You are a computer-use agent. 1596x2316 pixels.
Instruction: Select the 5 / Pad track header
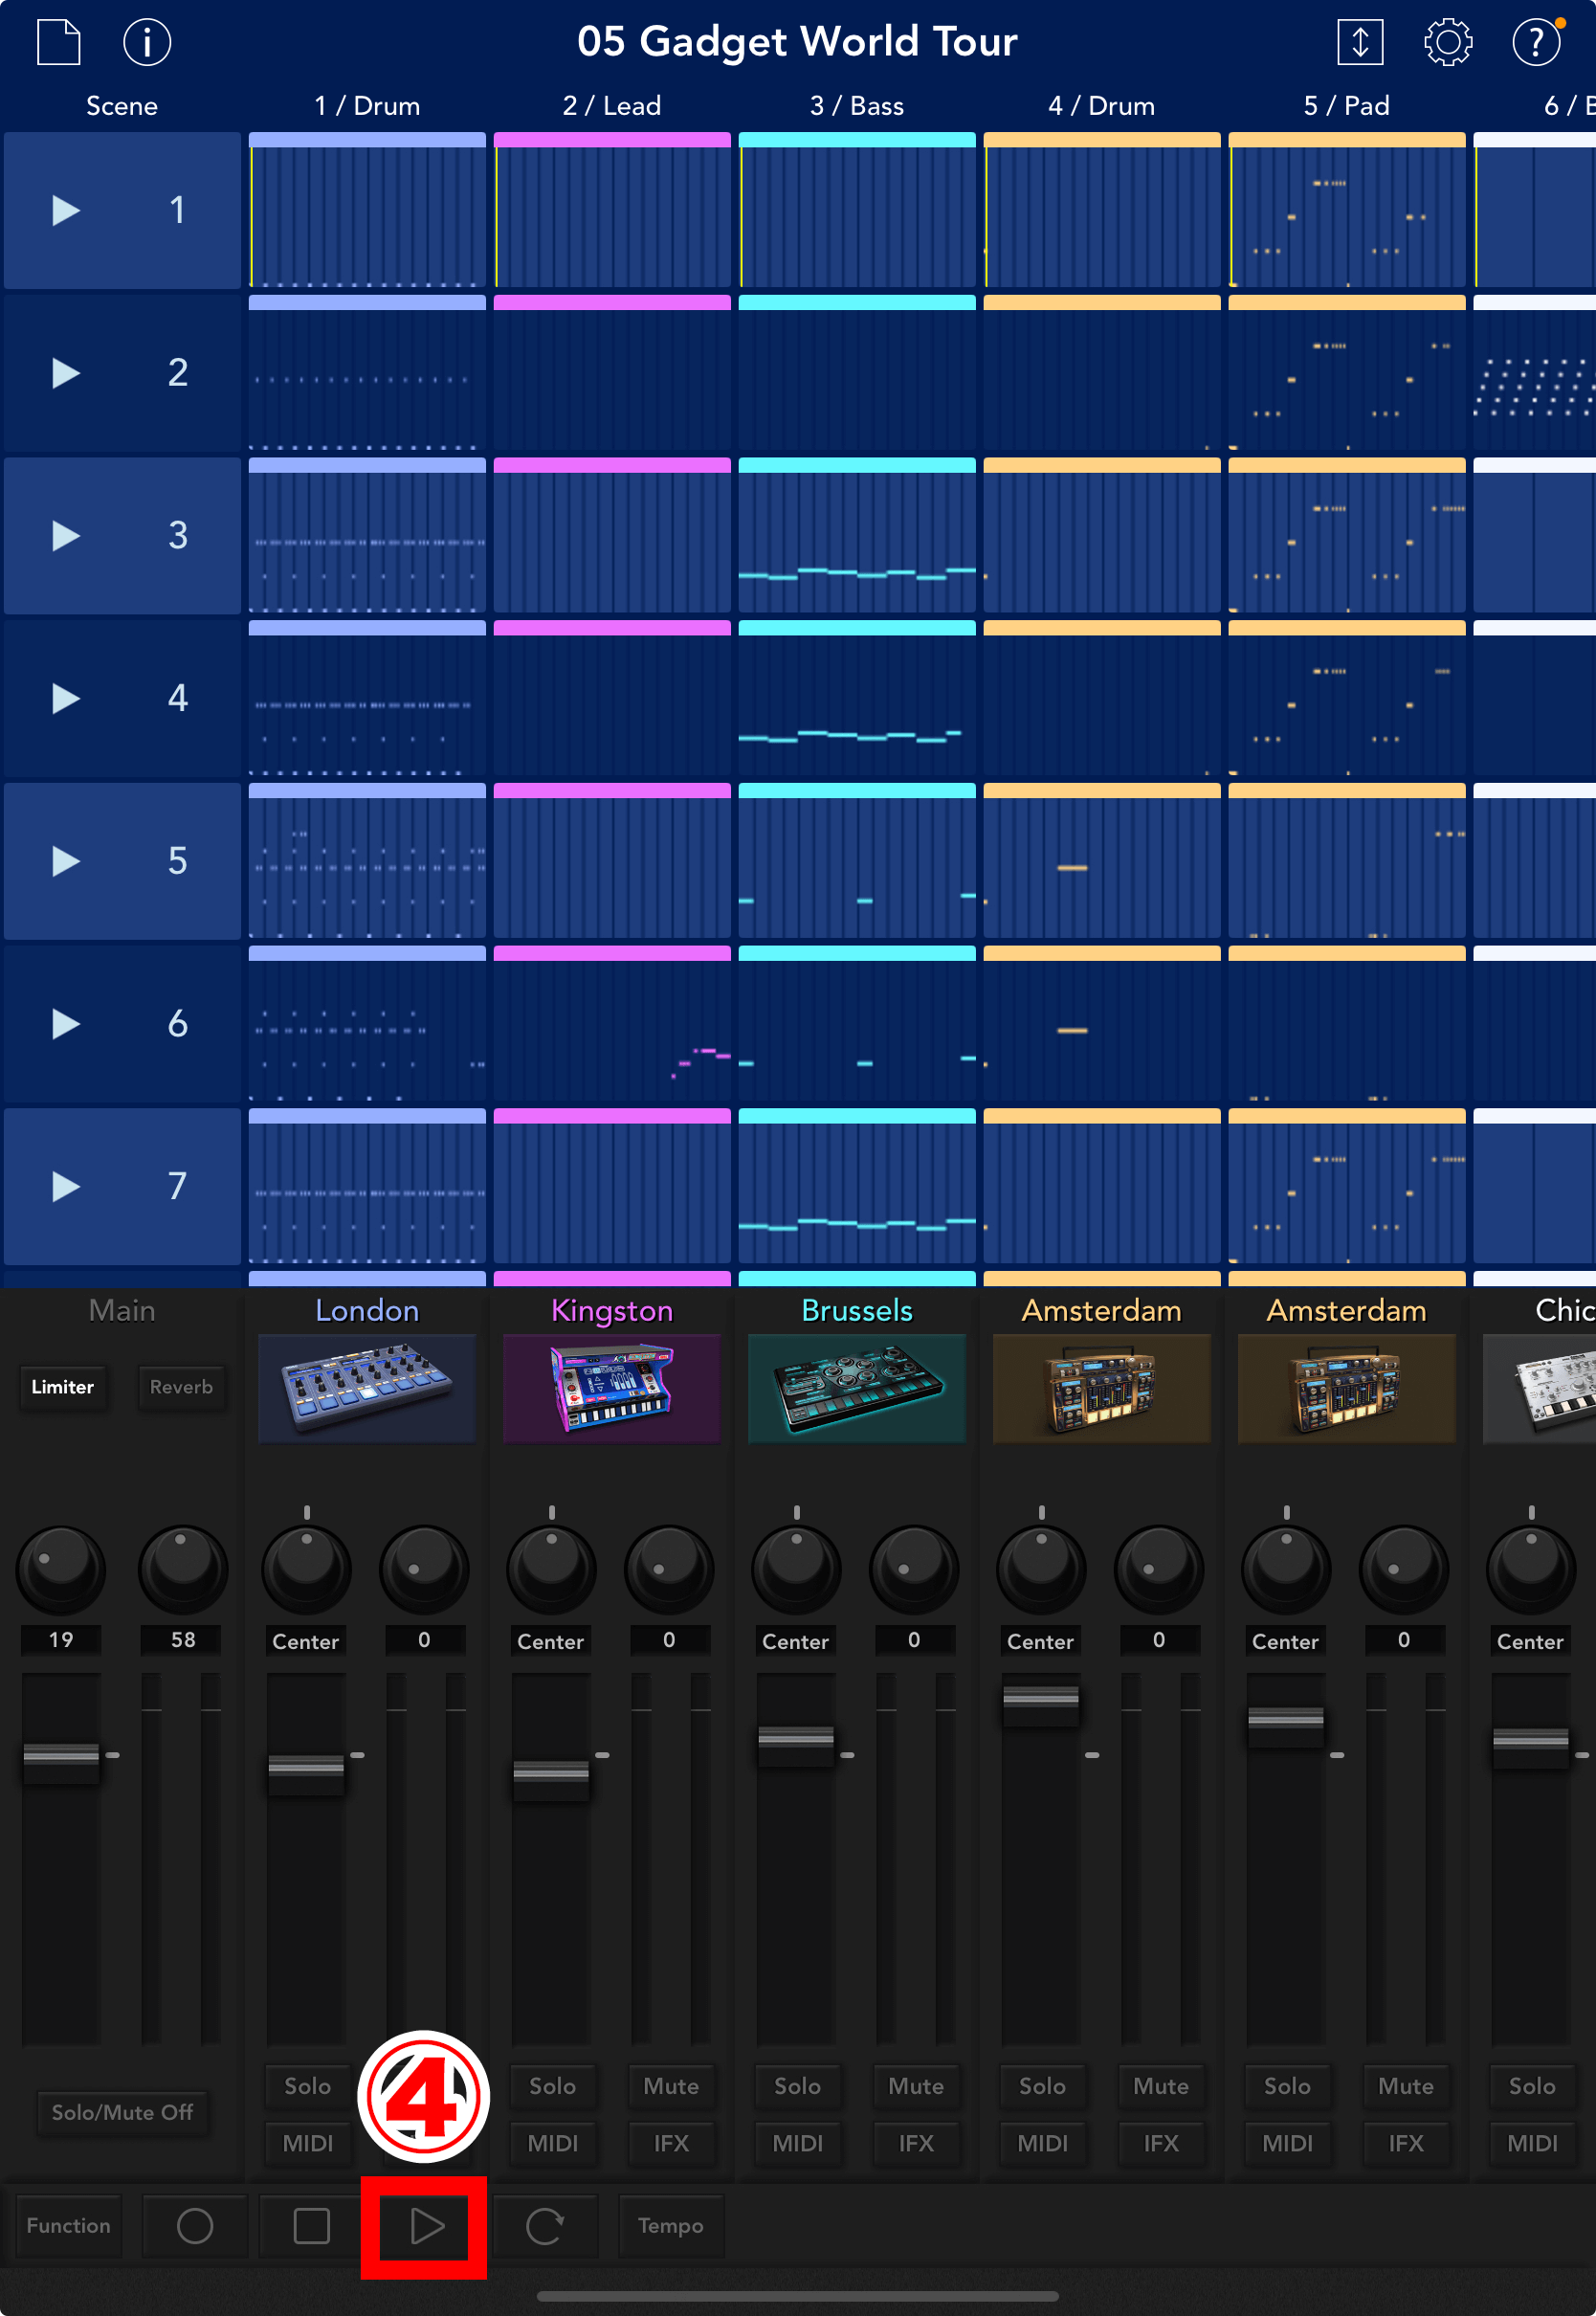(1347, 106)
